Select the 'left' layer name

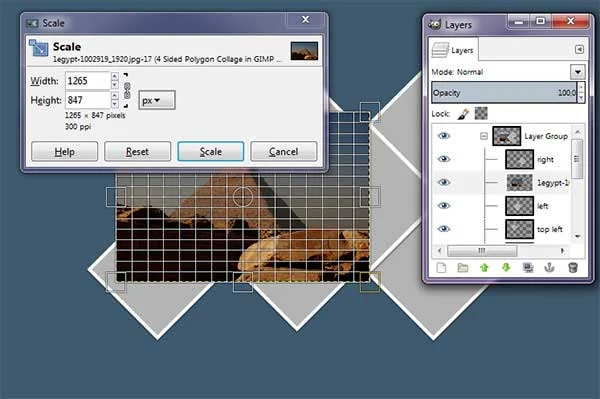pyautogui.click(x=543, y=206)
